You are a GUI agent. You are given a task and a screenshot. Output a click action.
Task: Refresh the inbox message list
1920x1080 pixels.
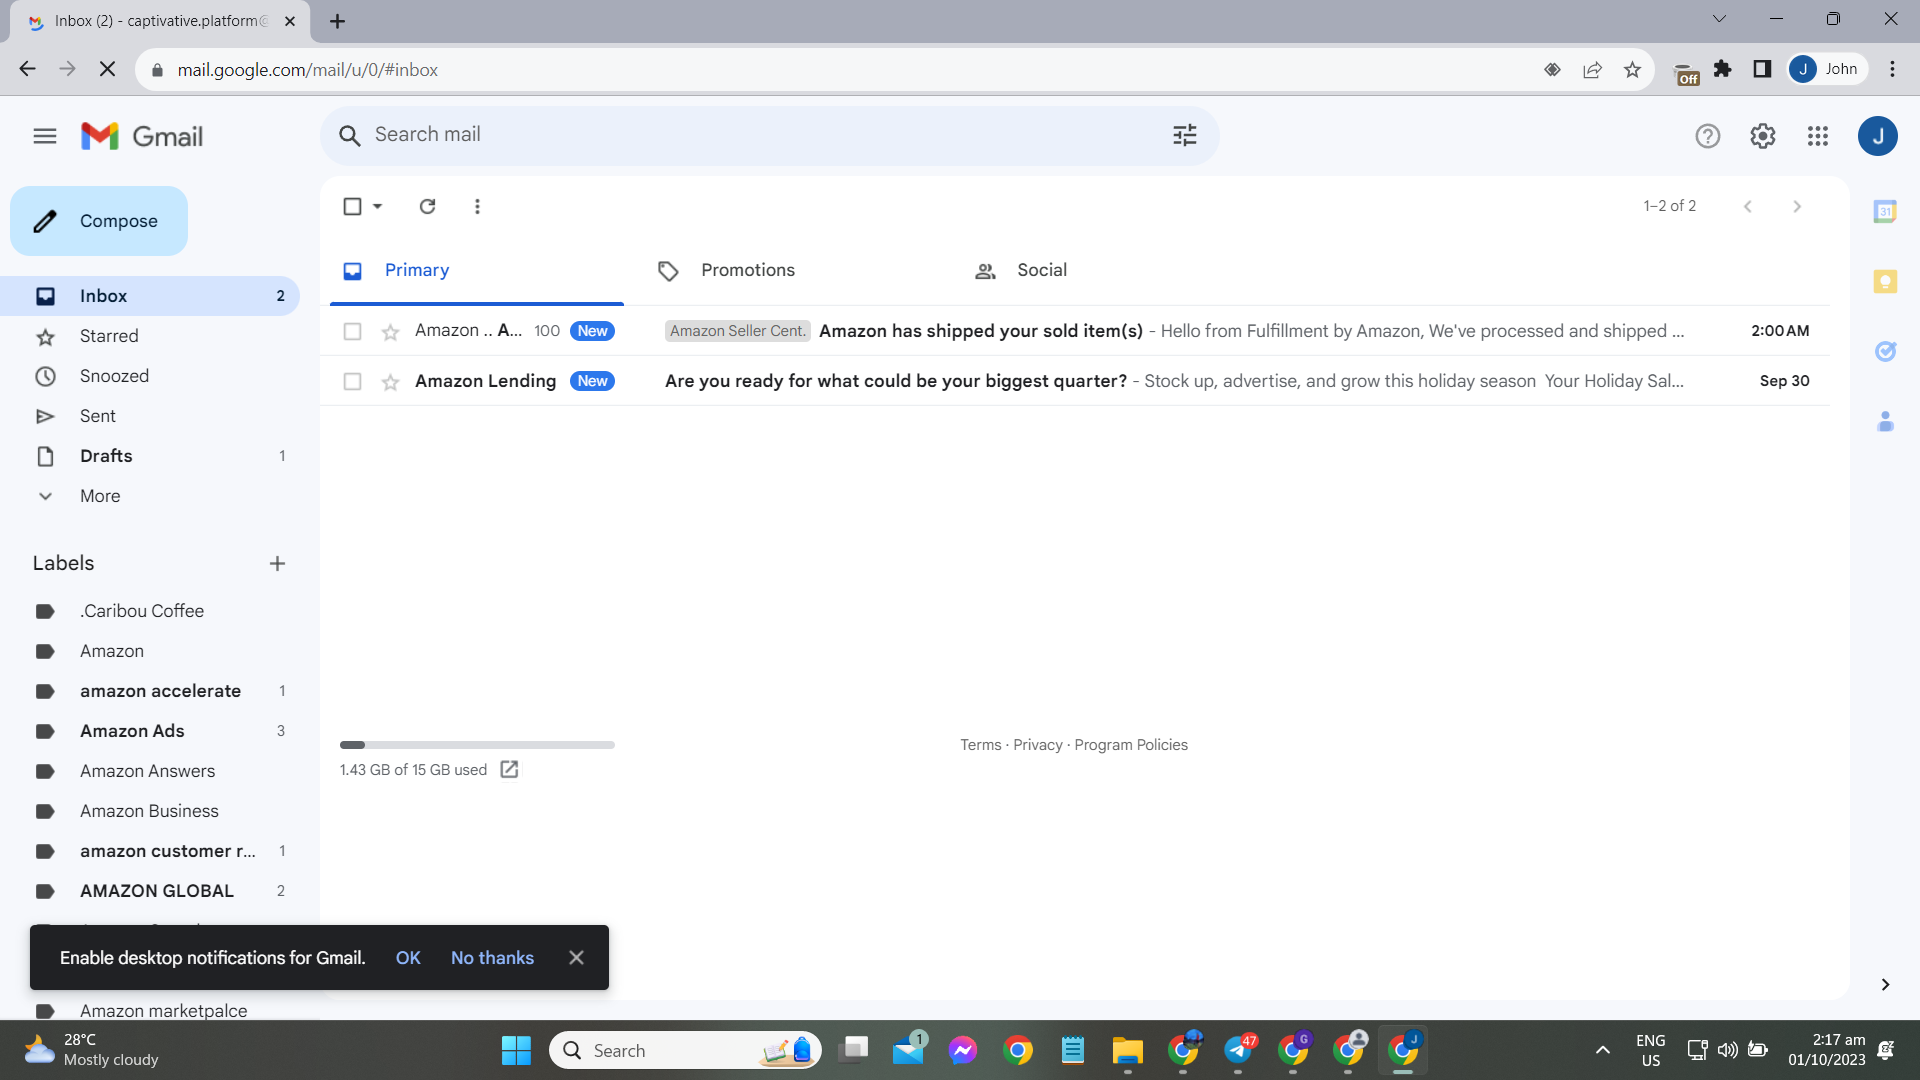427,206
